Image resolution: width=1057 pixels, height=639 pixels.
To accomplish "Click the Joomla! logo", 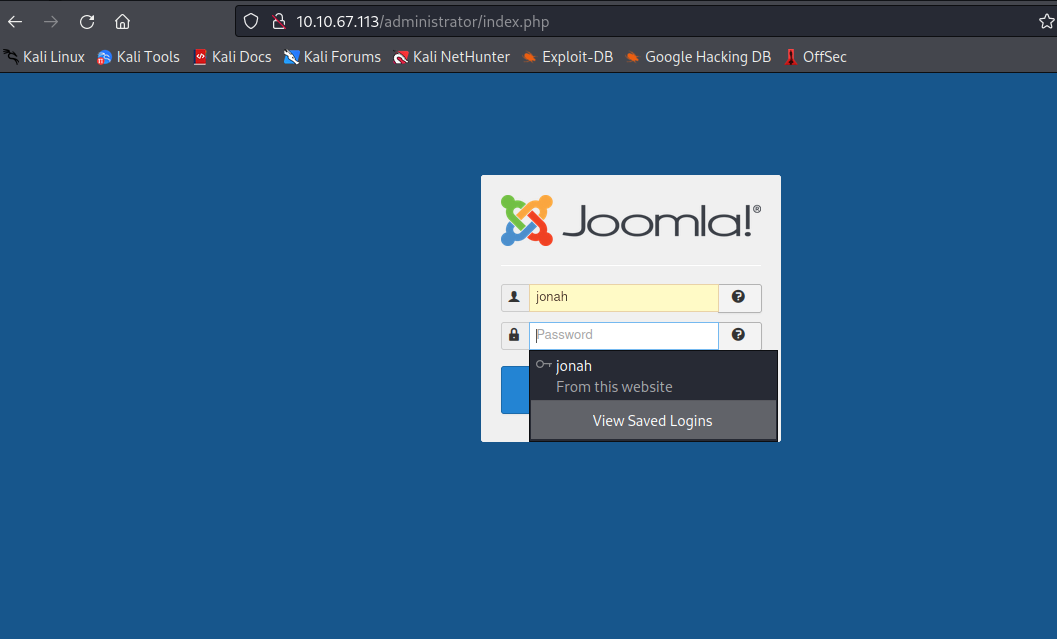I will [x=631, y=220].
